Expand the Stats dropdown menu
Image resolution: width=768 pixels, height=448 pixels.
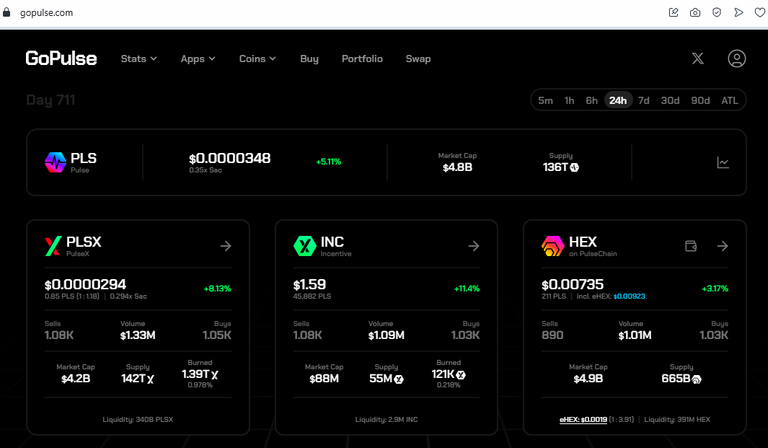coord(139,59)
